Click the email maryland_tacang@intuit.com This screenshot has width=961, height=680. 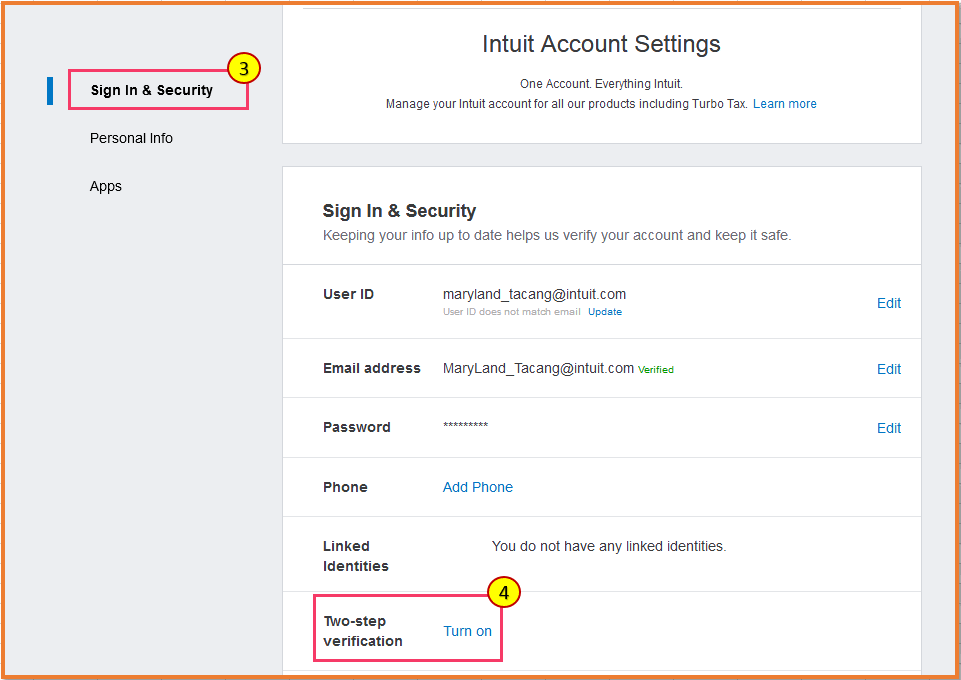534,294
